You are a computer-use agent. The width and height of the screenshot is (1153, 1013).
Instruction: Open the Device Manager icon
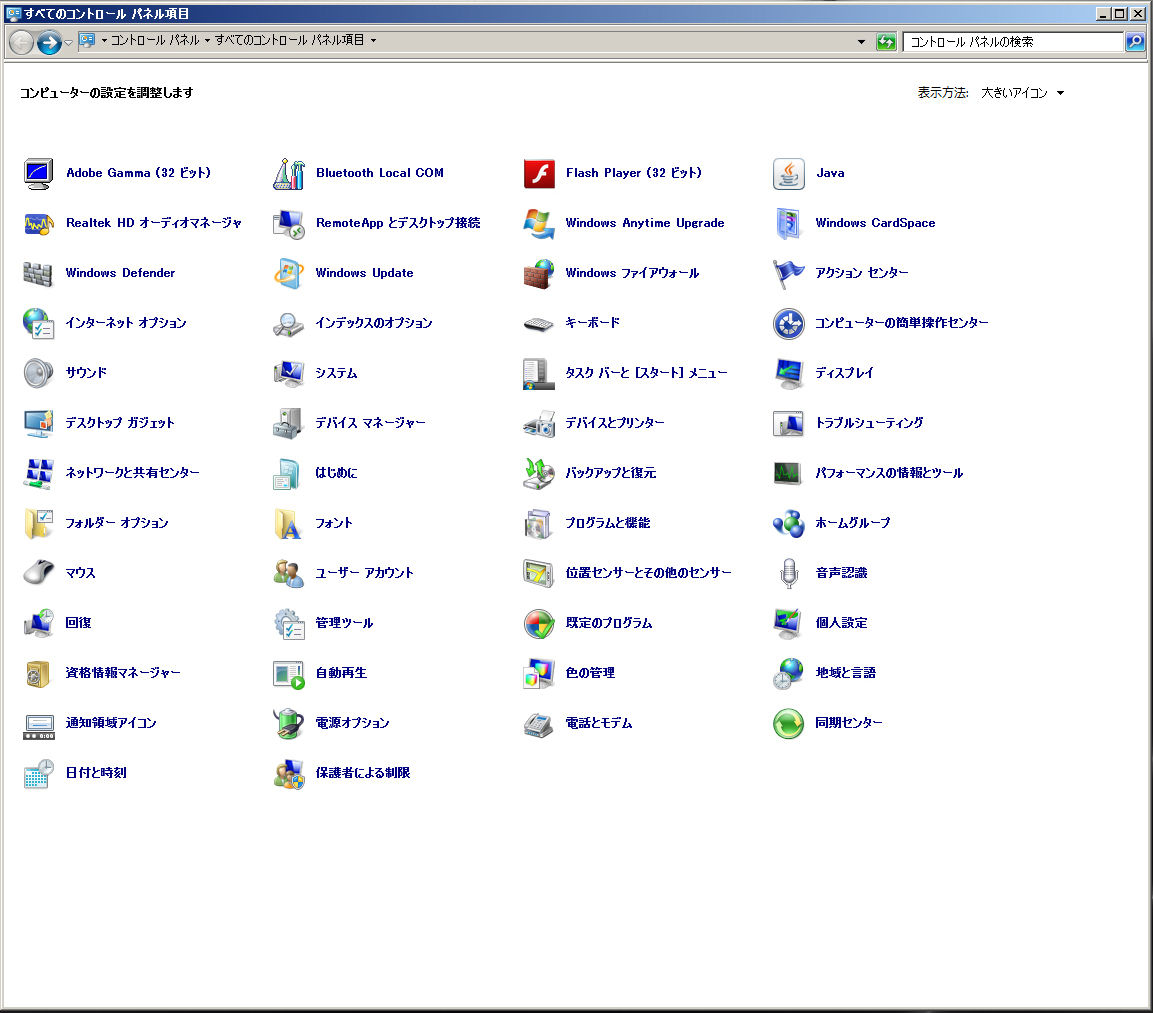[x=288, y=423]
